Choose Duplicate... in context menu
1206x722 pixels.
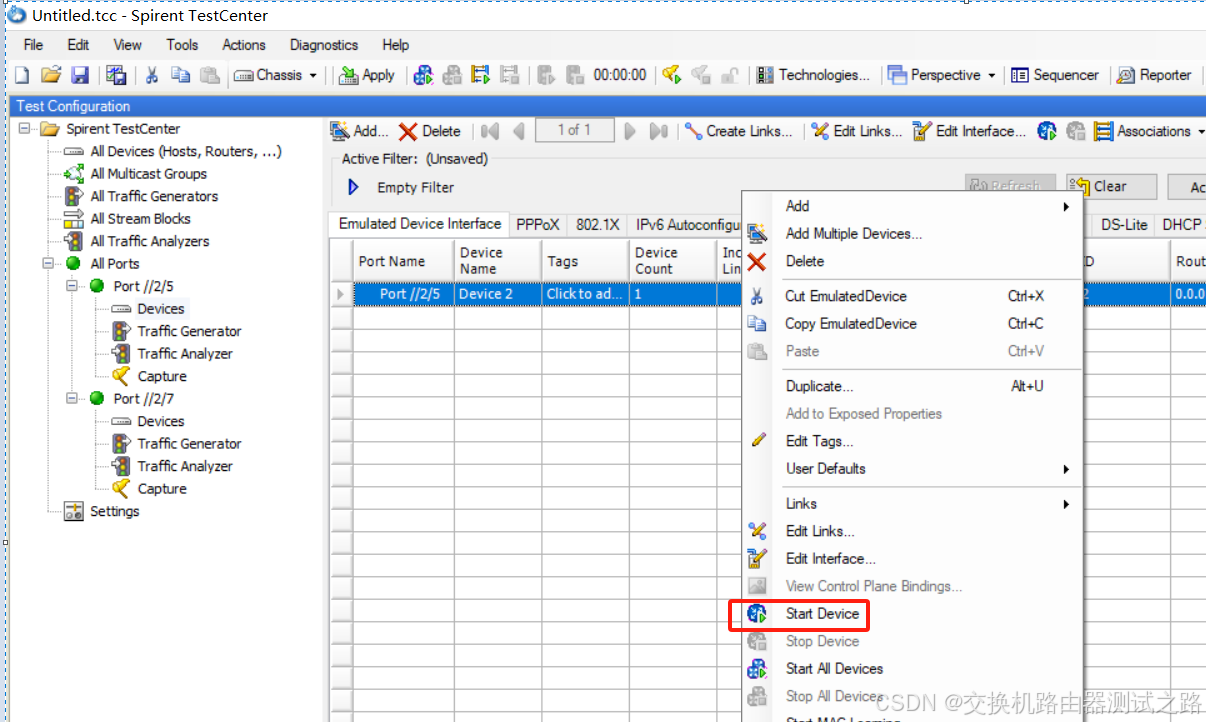tap(820, 386)
